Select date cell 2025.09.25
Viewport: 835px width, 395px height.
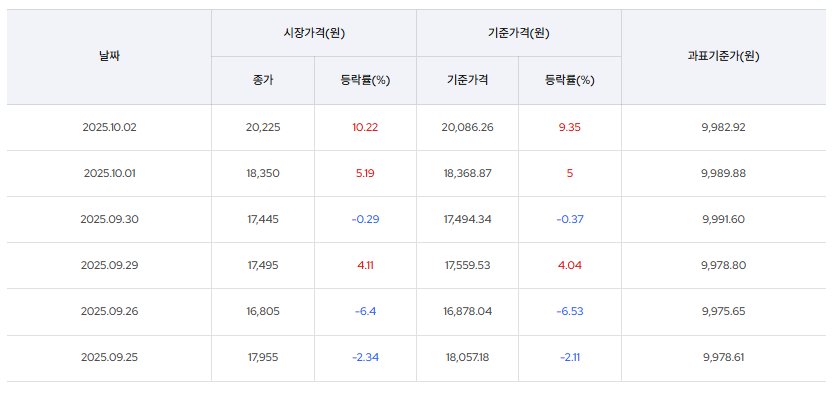110,358
